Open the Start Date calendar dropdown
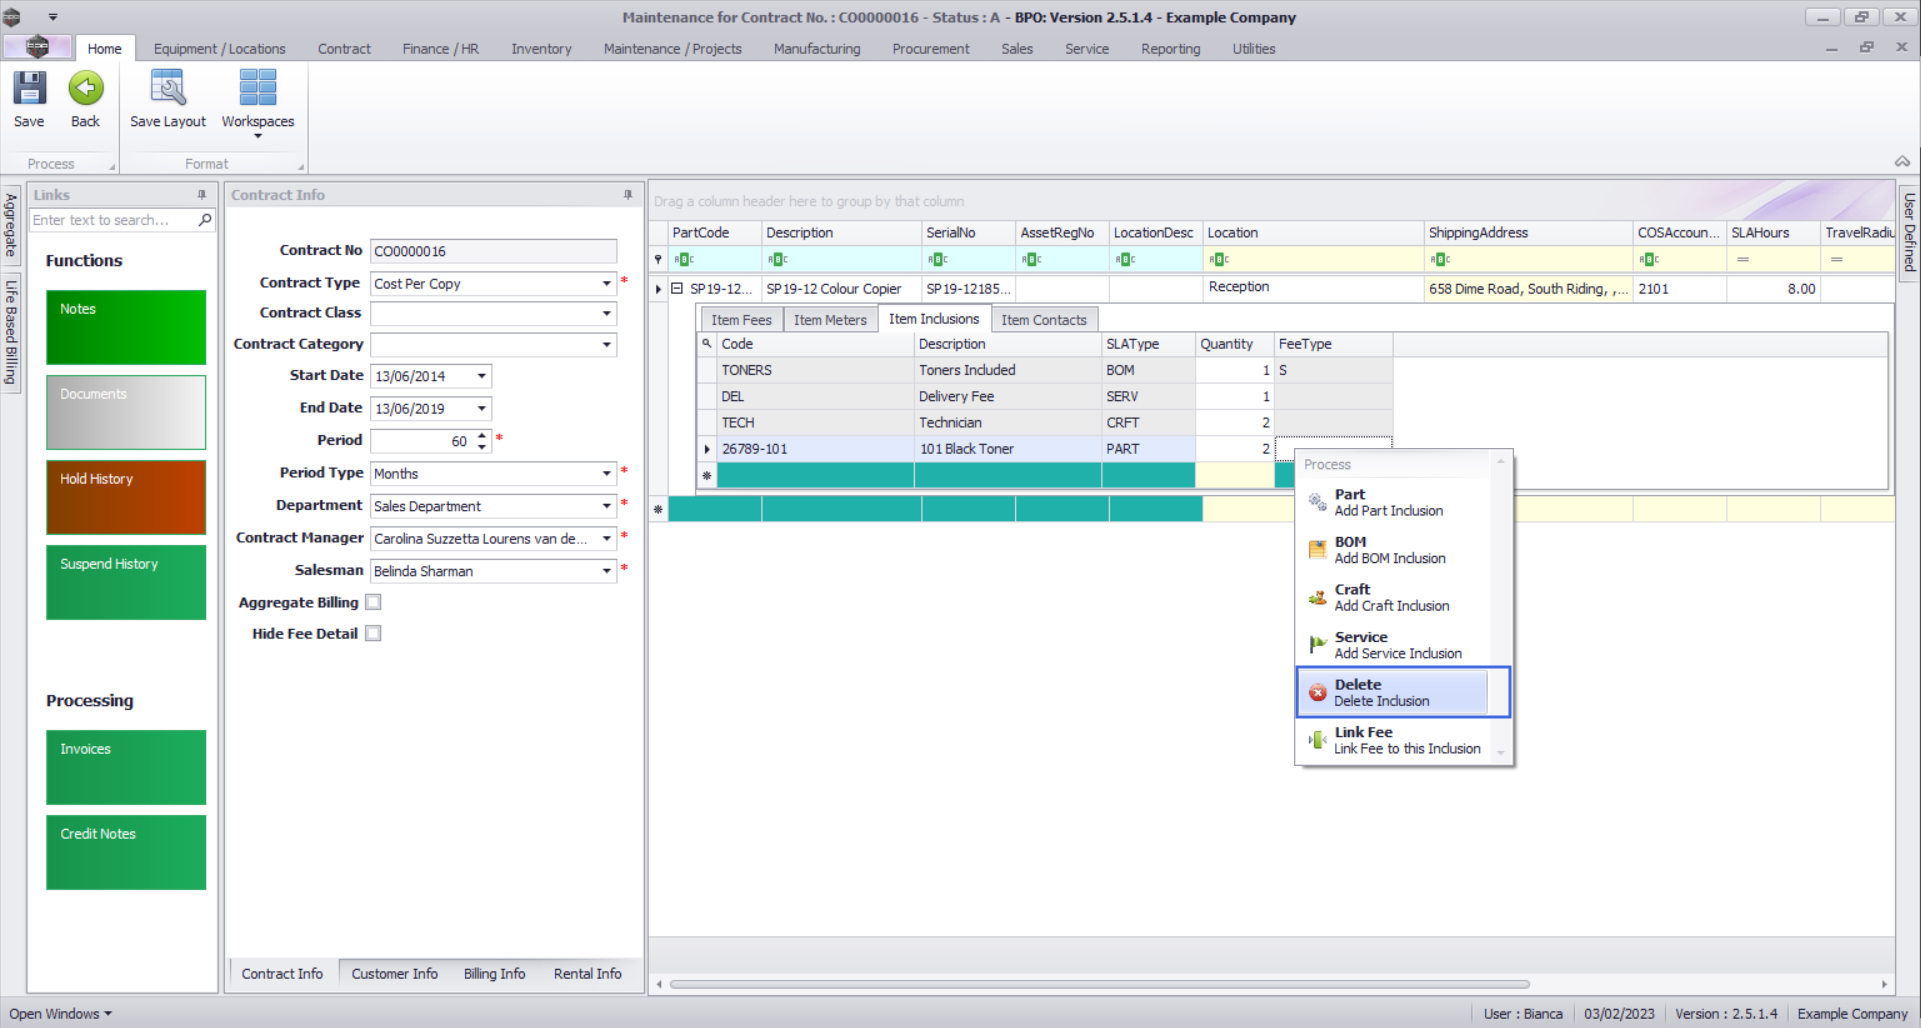 point(482,376)
